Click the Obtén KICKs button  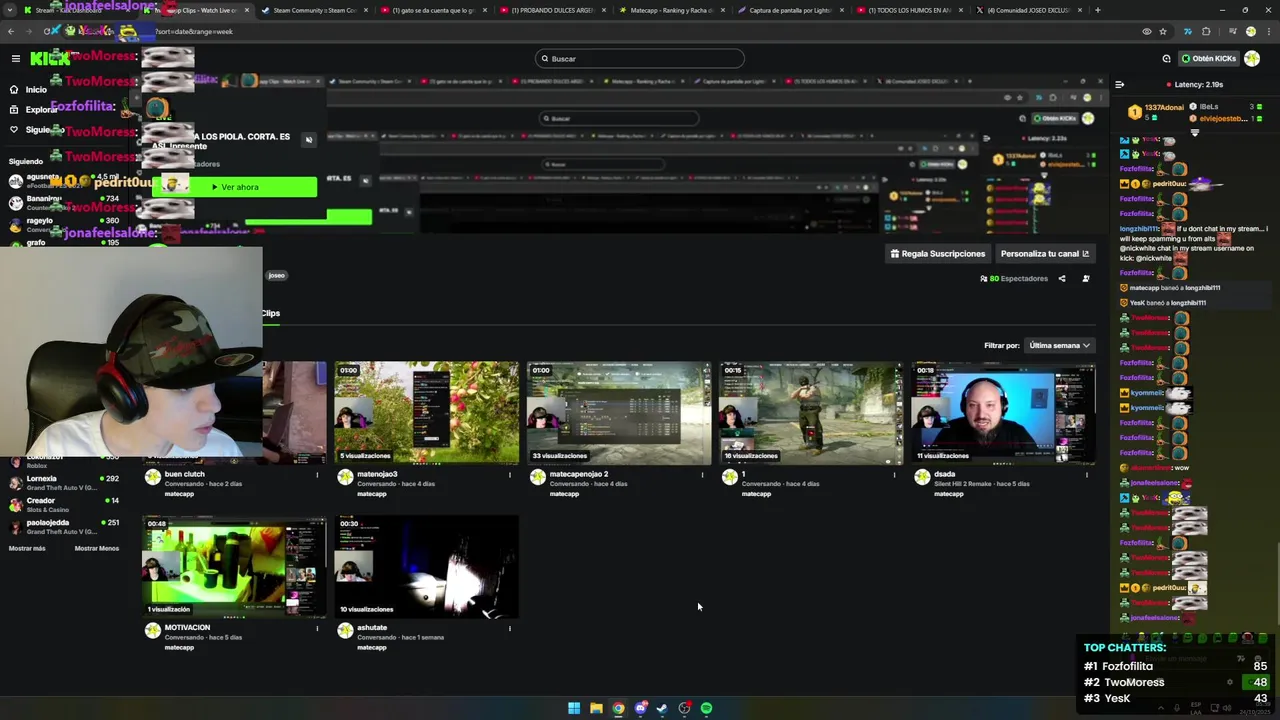(1209, 59)
